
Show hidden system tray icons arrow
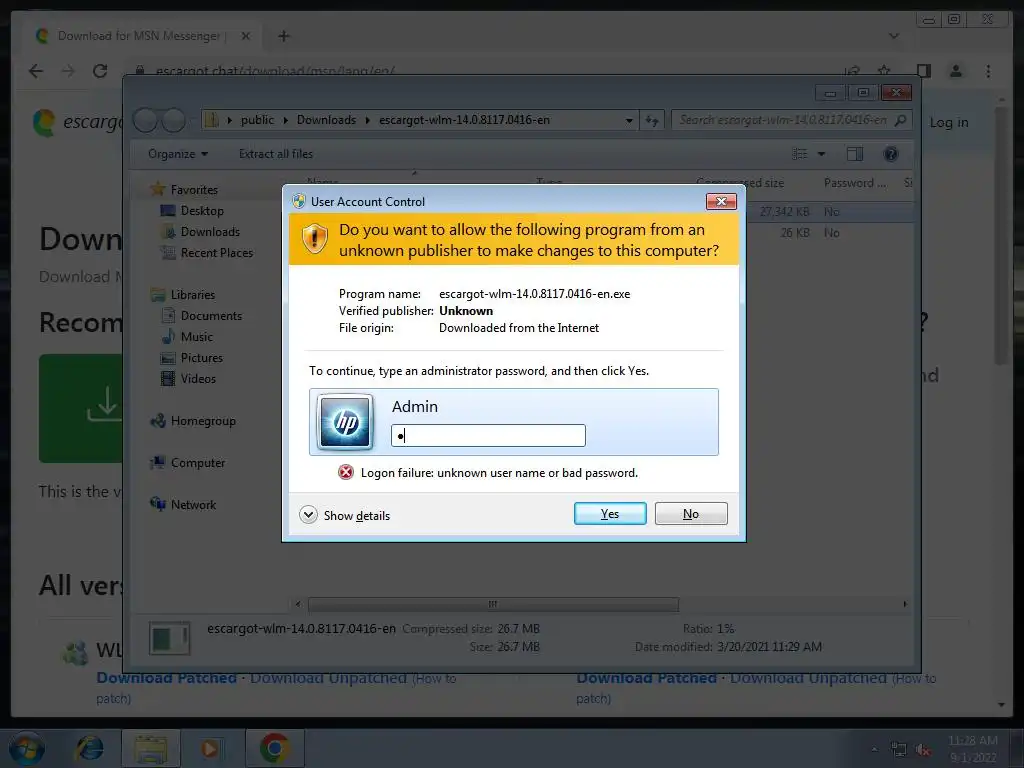click(874, 750)
